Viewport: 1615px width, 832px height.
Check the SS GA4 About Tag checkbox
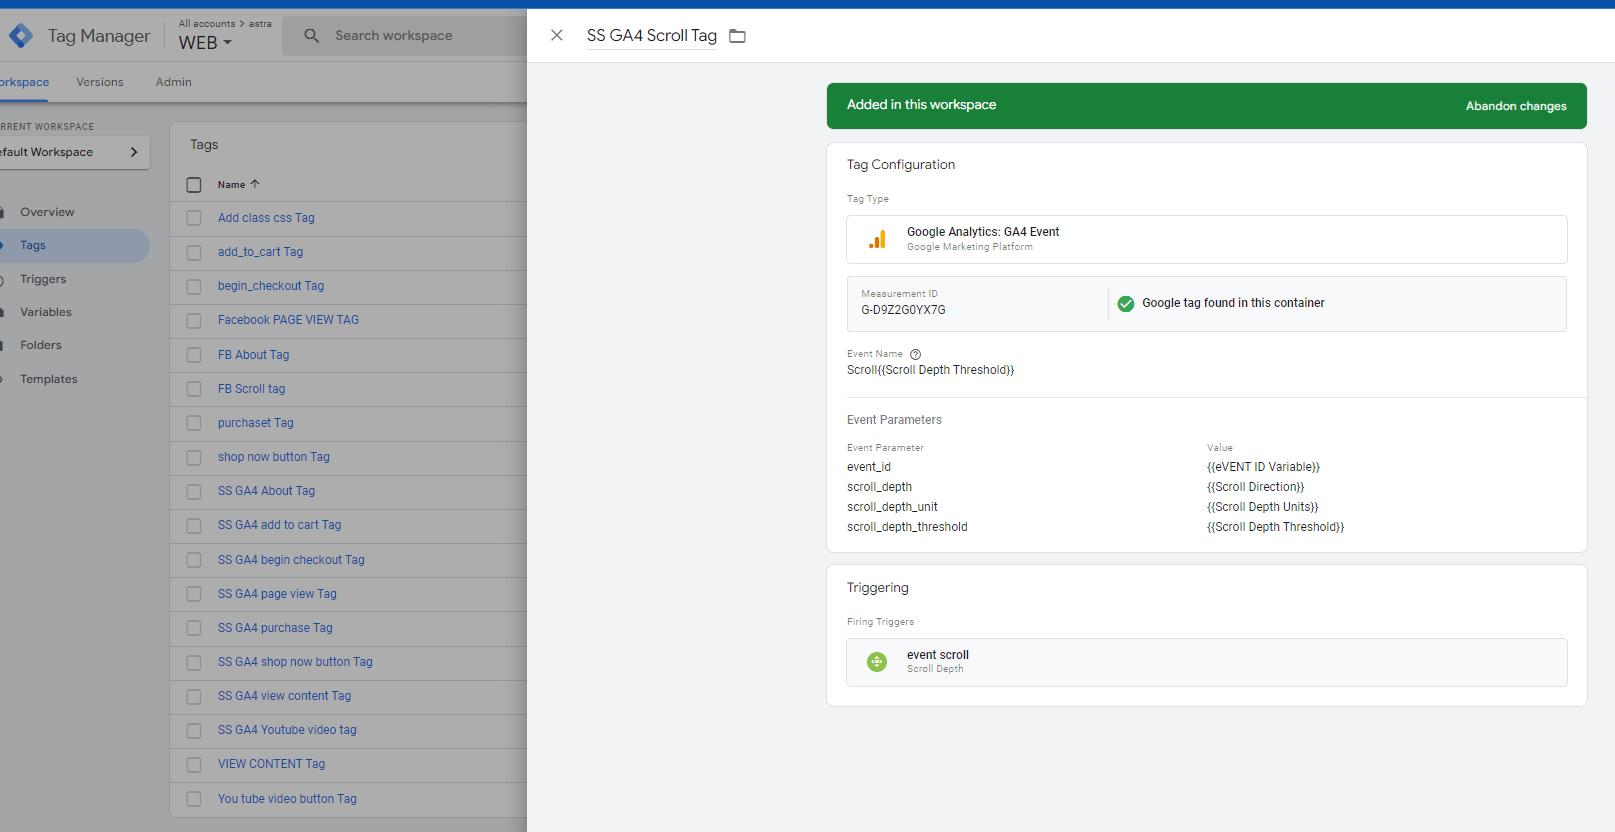tap(194, 492)
